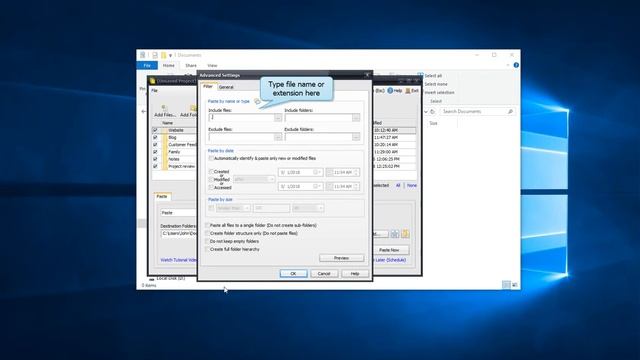Click the blue folder icon beside destination

(395, 234)
